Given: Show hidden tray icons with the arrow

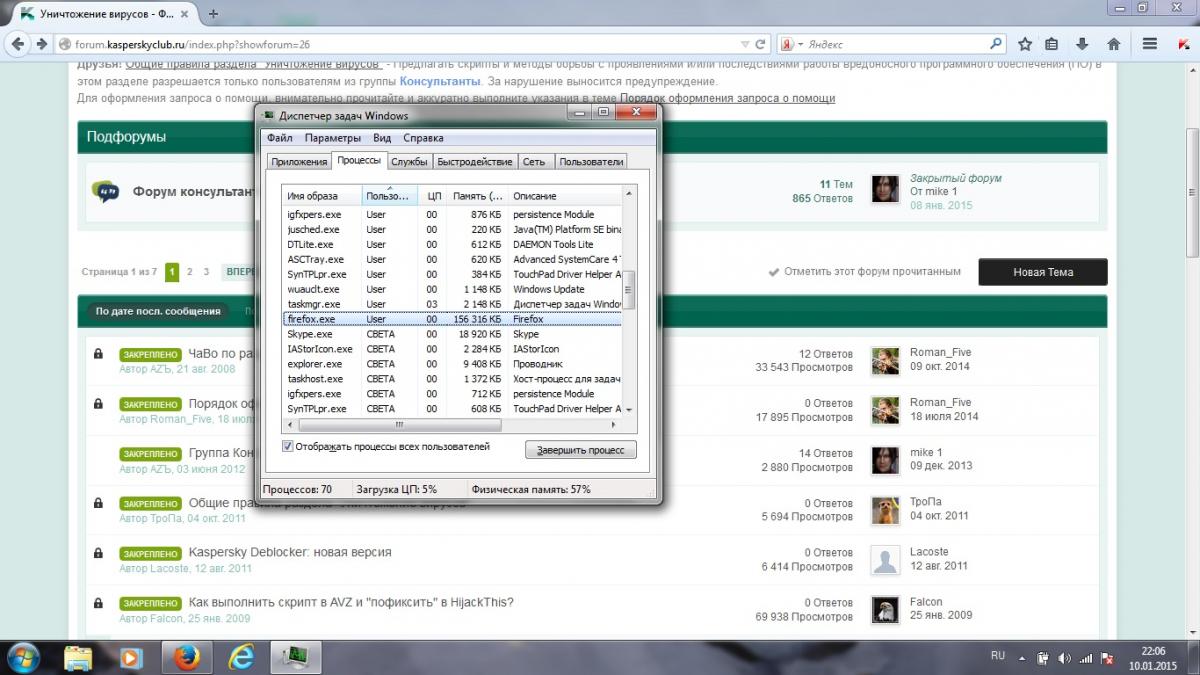Looking at the screenshot, I should coord(1023,658).
